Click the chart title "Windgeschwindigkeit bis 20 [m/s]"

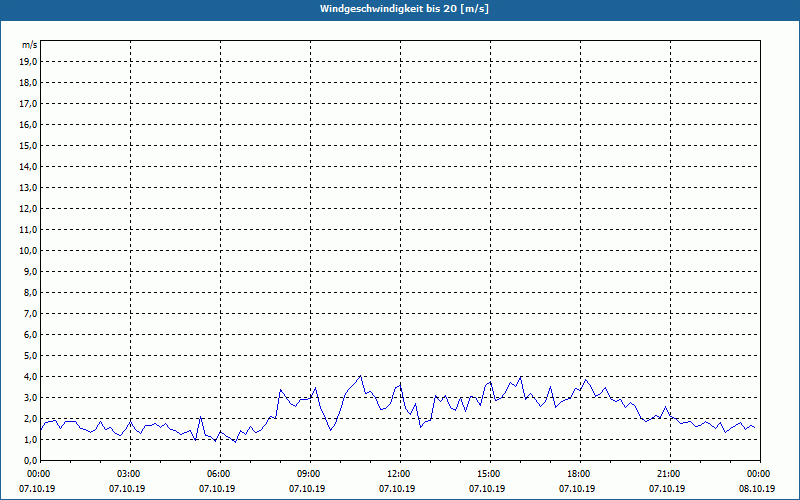404,9
